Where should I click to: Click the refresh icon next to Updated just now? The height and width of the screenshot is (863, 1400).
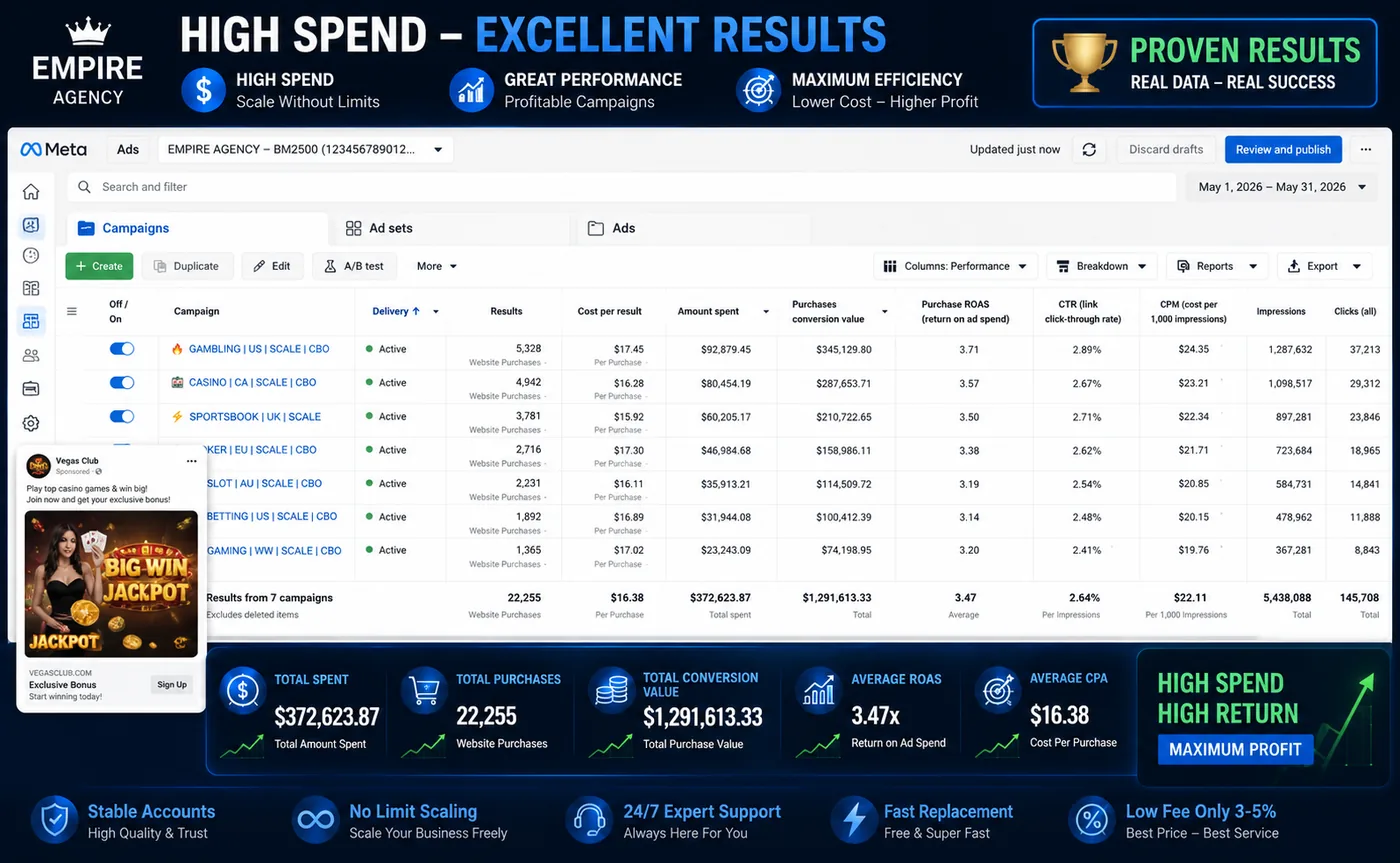pyautogui.click(x=1089, y=150)
